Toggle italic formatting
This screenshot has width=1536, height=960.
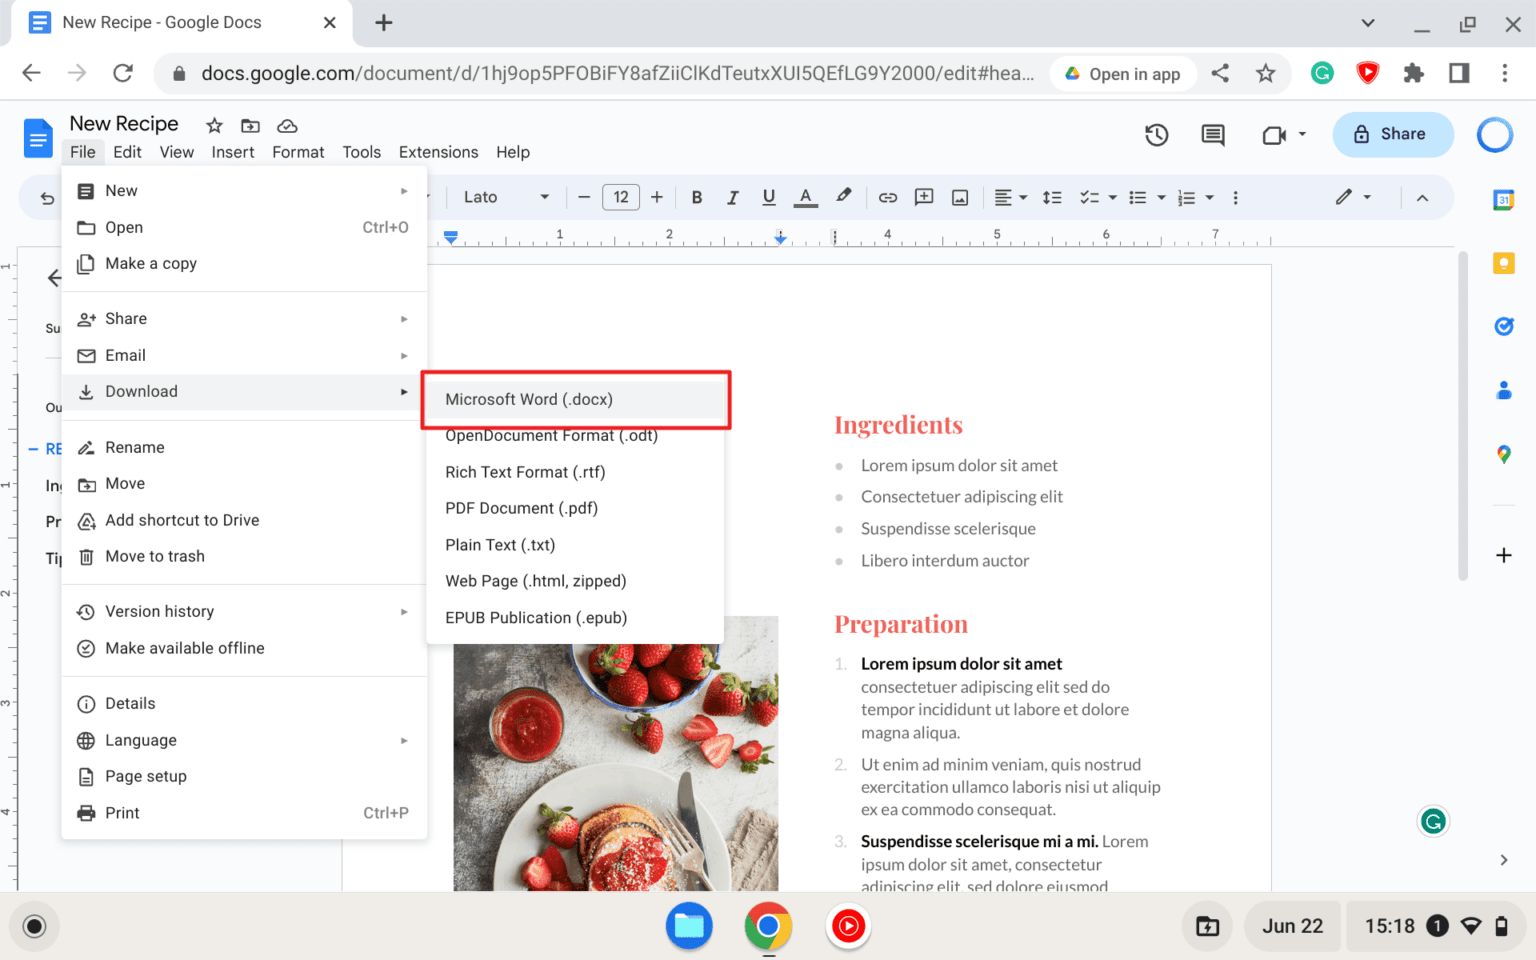click(732, 197)
